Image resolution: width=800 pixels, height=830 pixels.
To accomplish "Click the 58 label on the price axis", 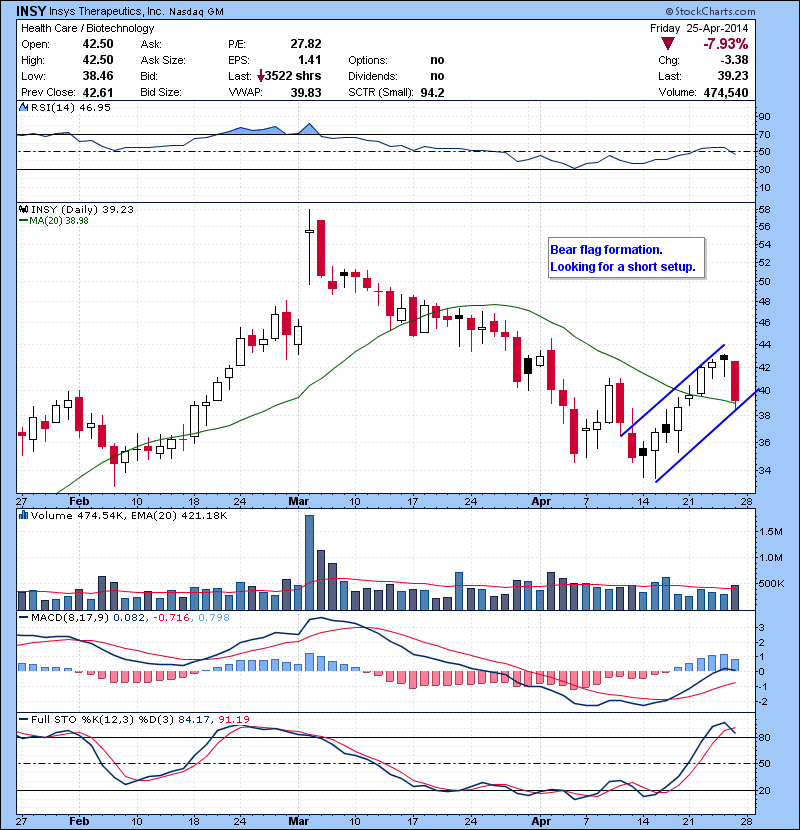I will 764,210.
